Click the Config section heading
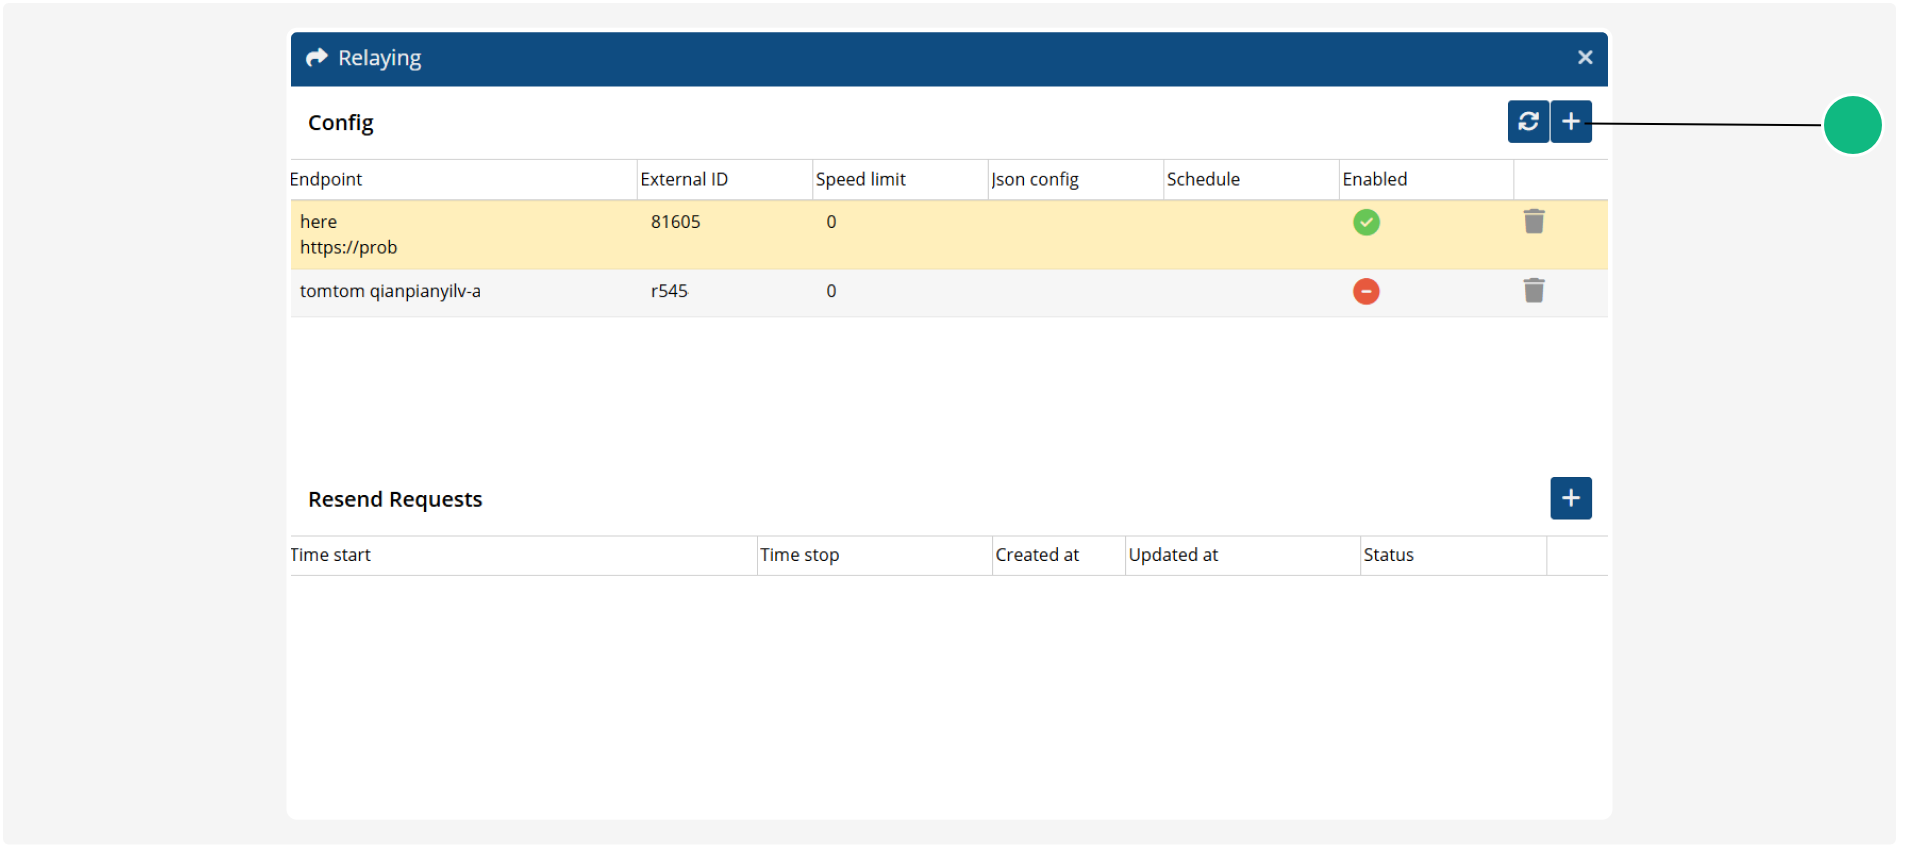1906x848 pixels. point(340,123)
